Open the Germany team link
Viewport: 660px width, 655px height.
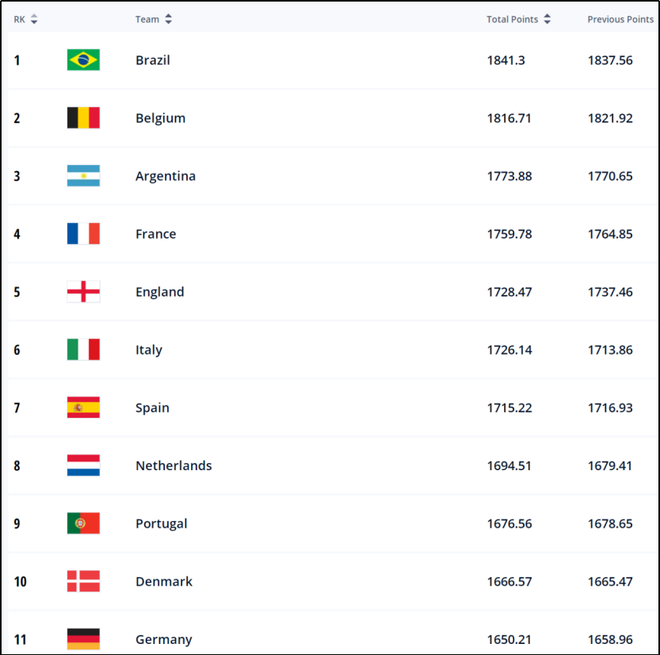pyautogui.click(x=164, y=639)
